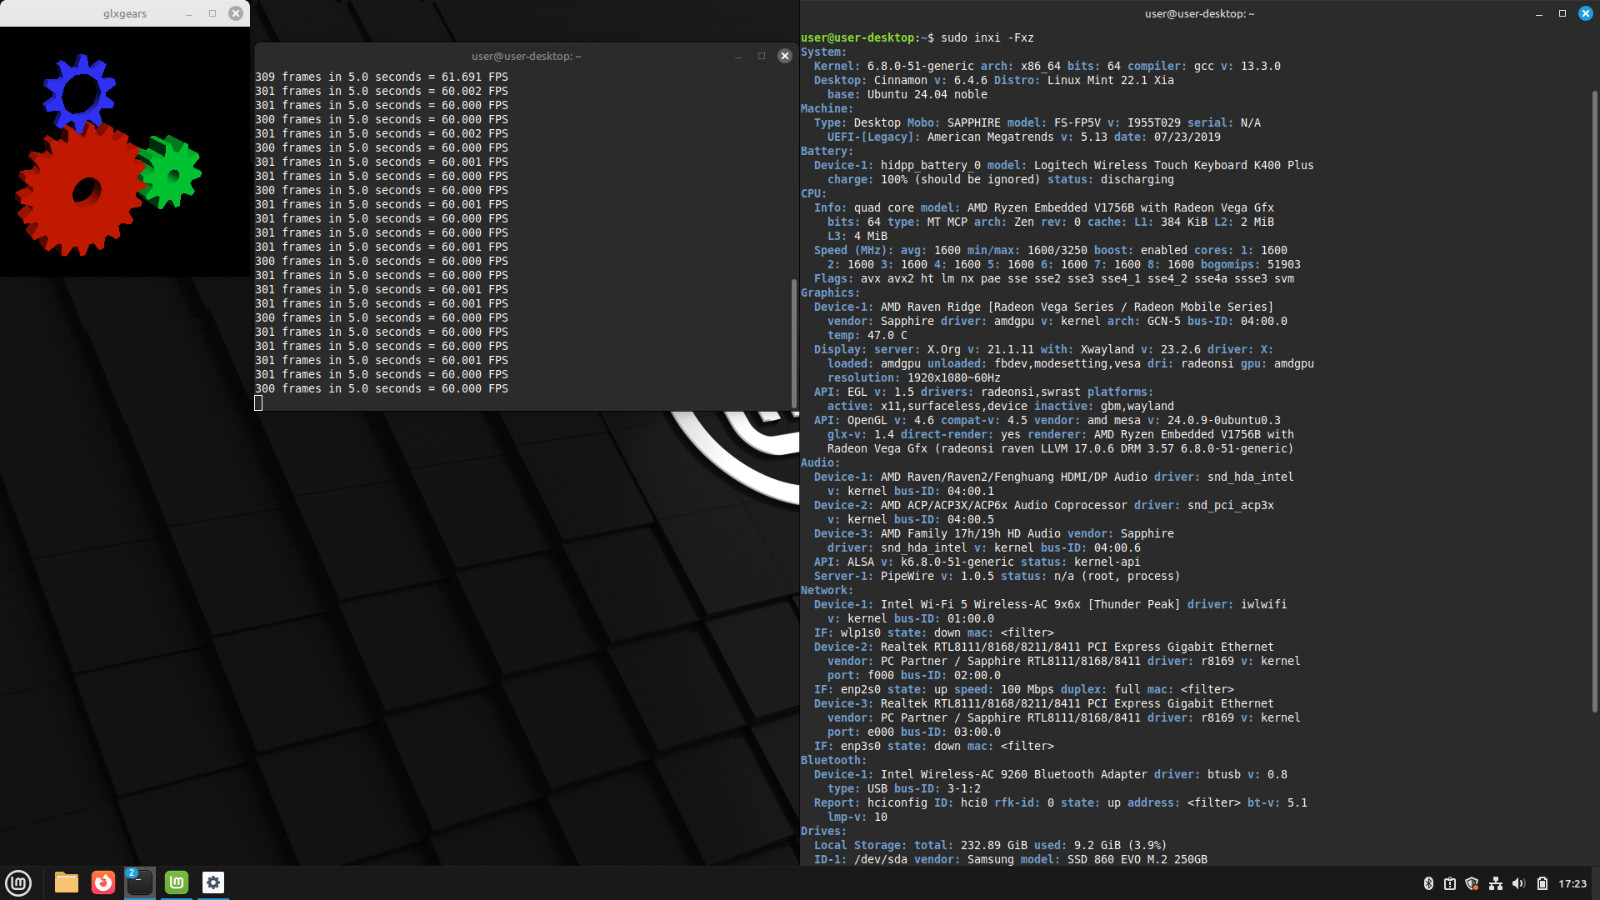Minimize the inxi terminal window

[1539, 13]
